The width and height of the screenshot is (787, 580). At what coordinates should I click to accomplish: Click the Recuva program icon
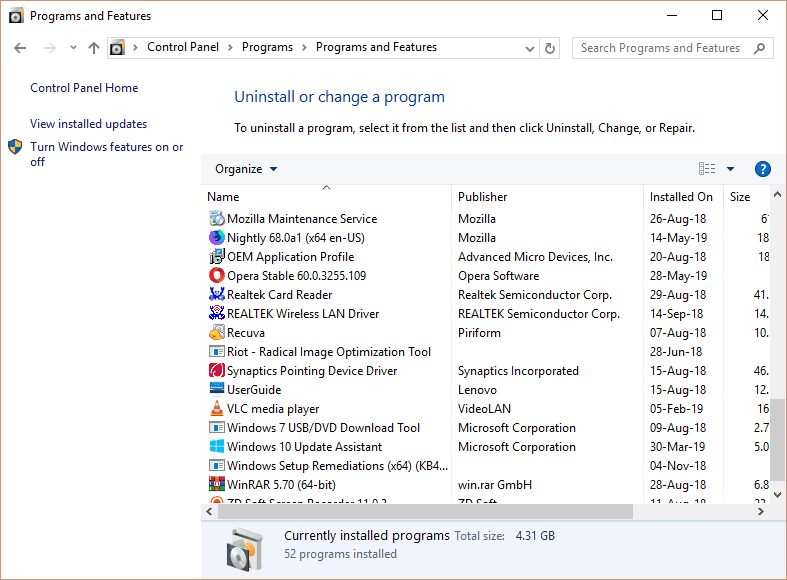(x=216, y=333)
